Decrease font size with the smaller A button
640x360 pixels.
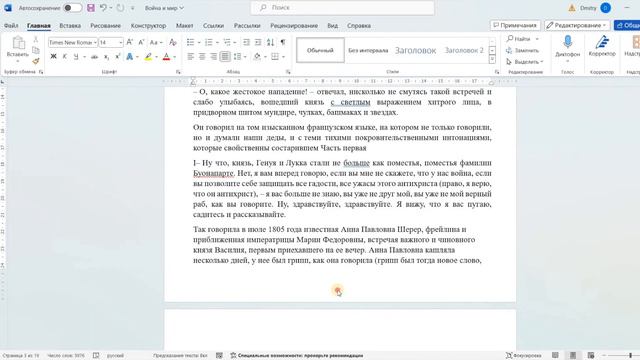pos(141,42)
